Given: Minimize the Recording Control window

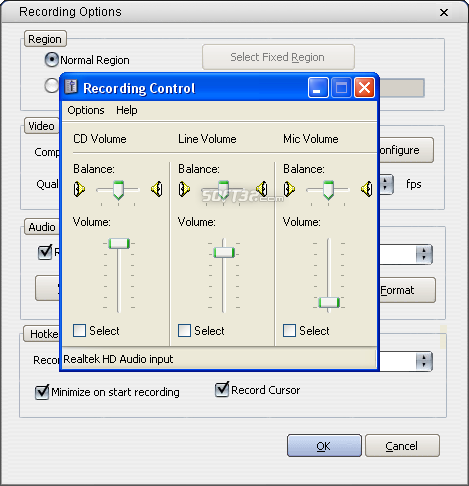Looking at the screenshot, I should 318,88.
